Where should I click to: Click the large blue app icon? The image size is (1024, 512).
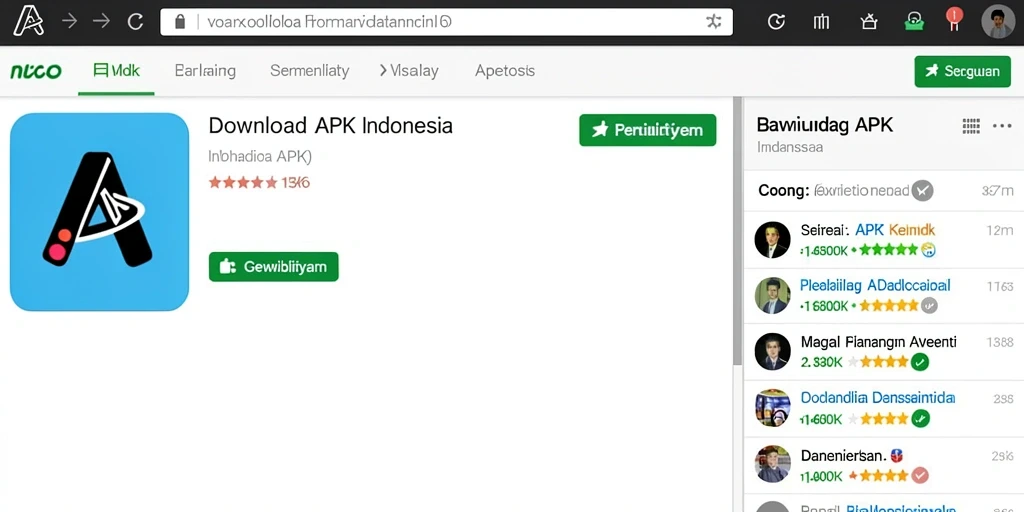(x=99, y=212)
